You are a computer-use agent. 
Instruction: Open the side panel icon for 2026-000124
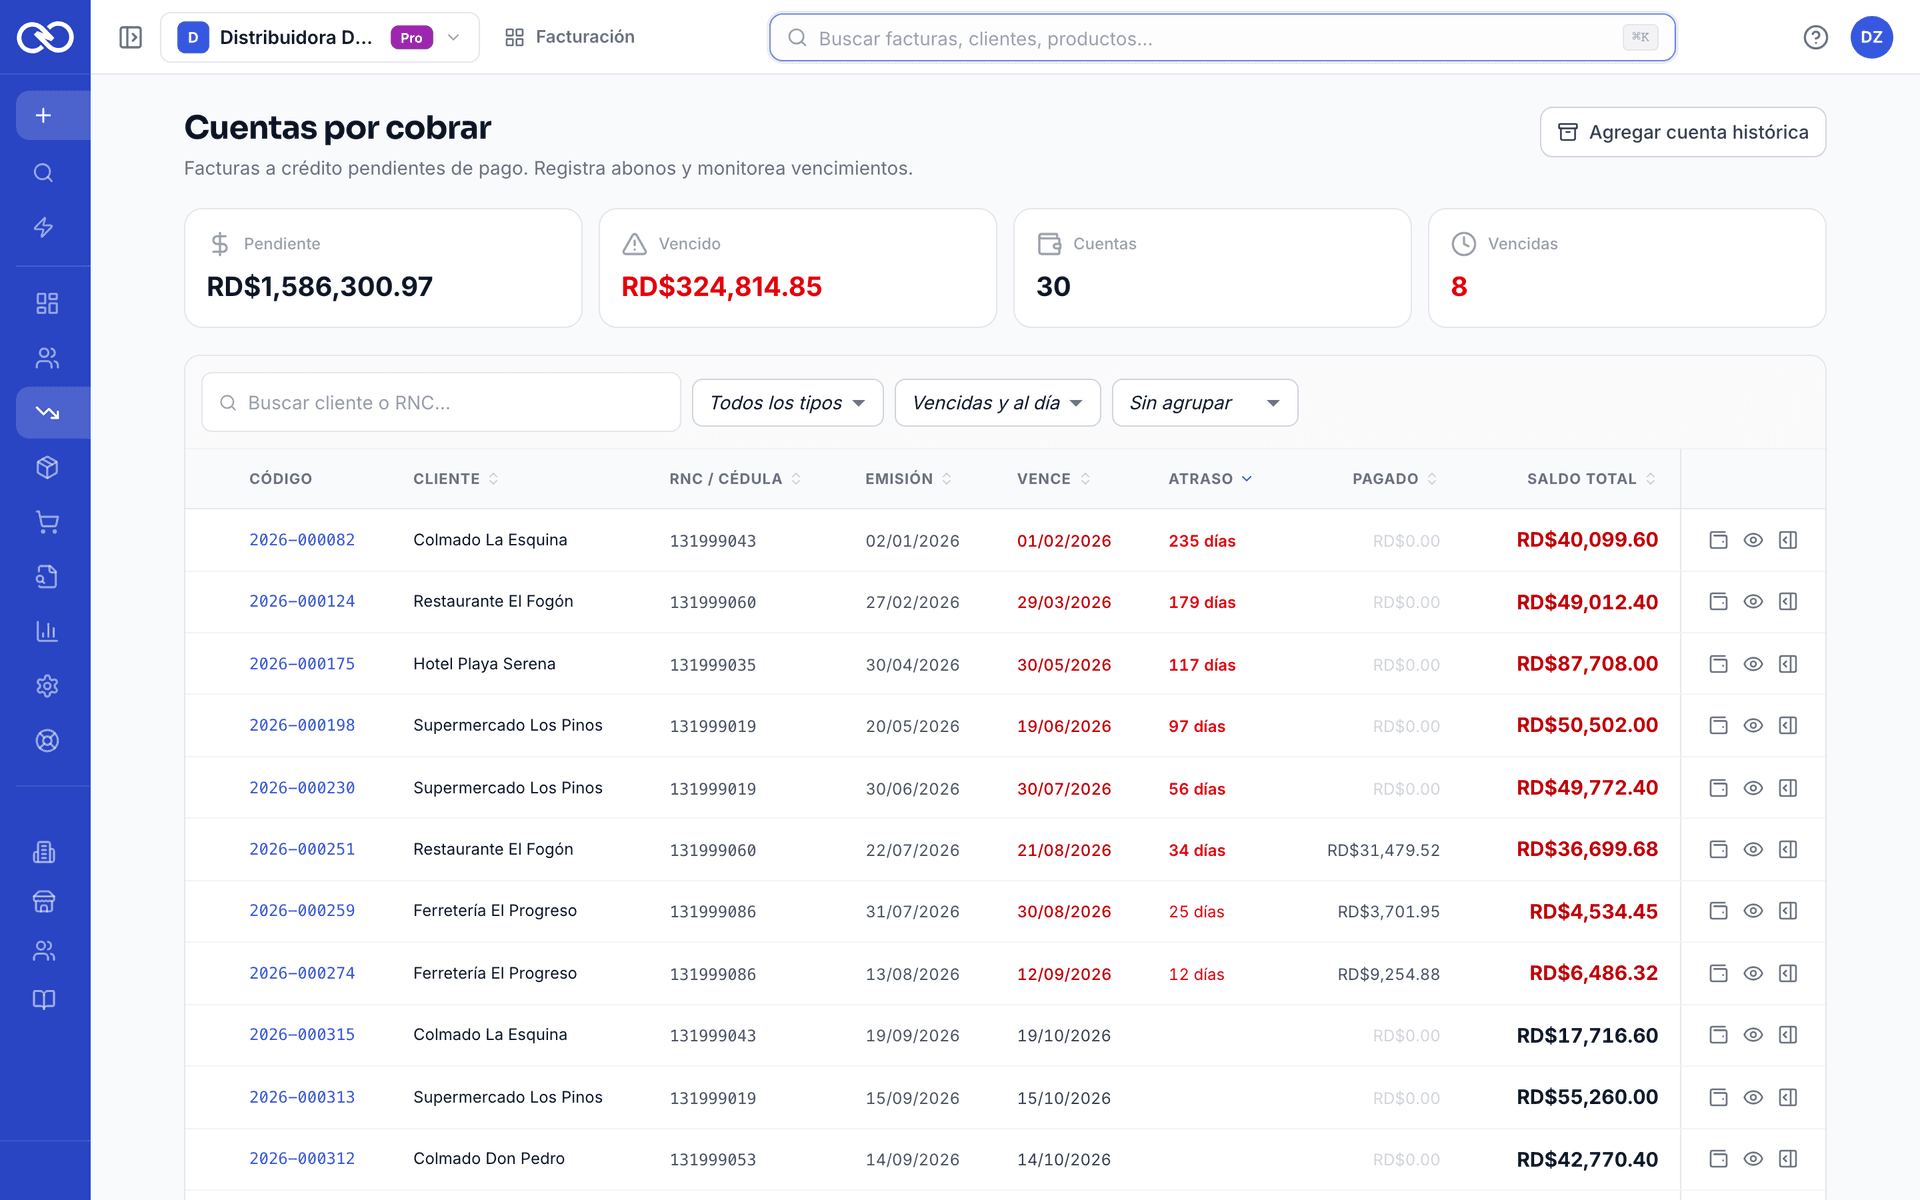pyautogui.click(x=1788, y=602)
